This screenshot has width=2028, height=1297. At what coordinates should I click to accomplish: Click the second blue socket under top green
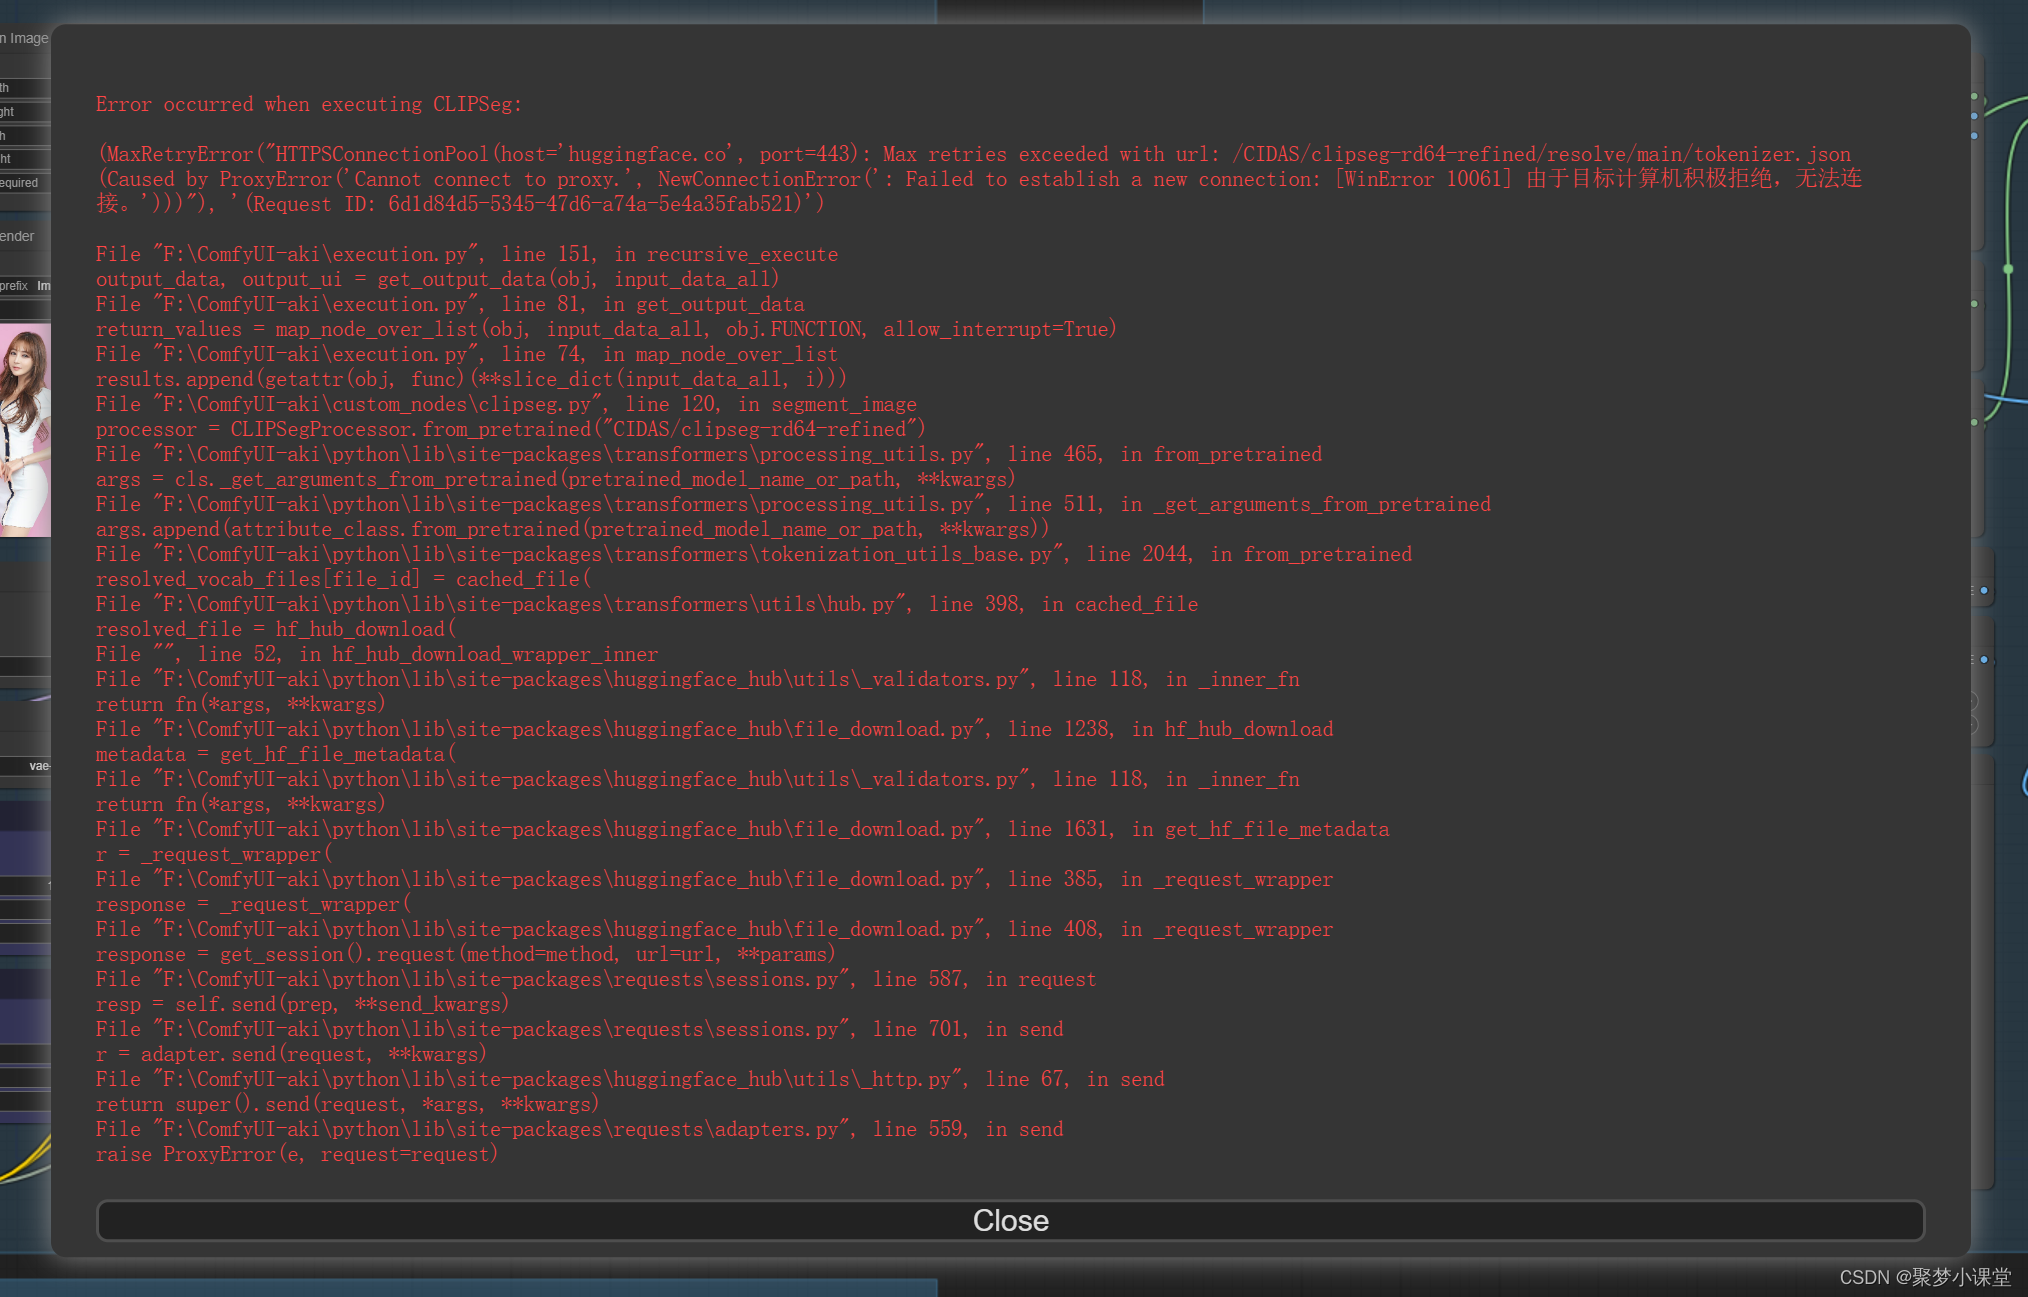pyautogui.click(x=1974, y=135)
